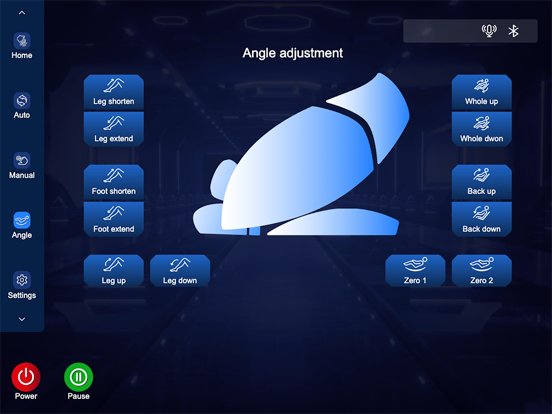Tap the Leg shorten button

(x=114, y=92)
